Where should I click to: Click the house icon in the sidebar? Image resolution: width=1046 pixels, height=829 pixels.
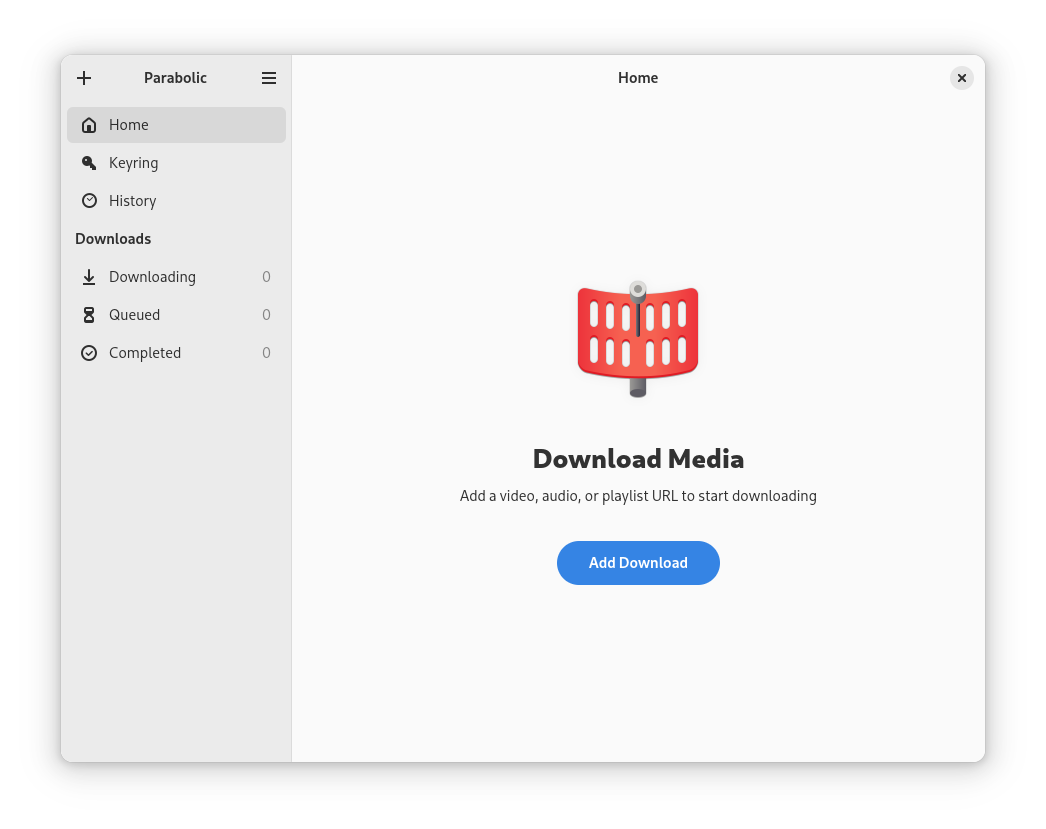tap(89, 125)
